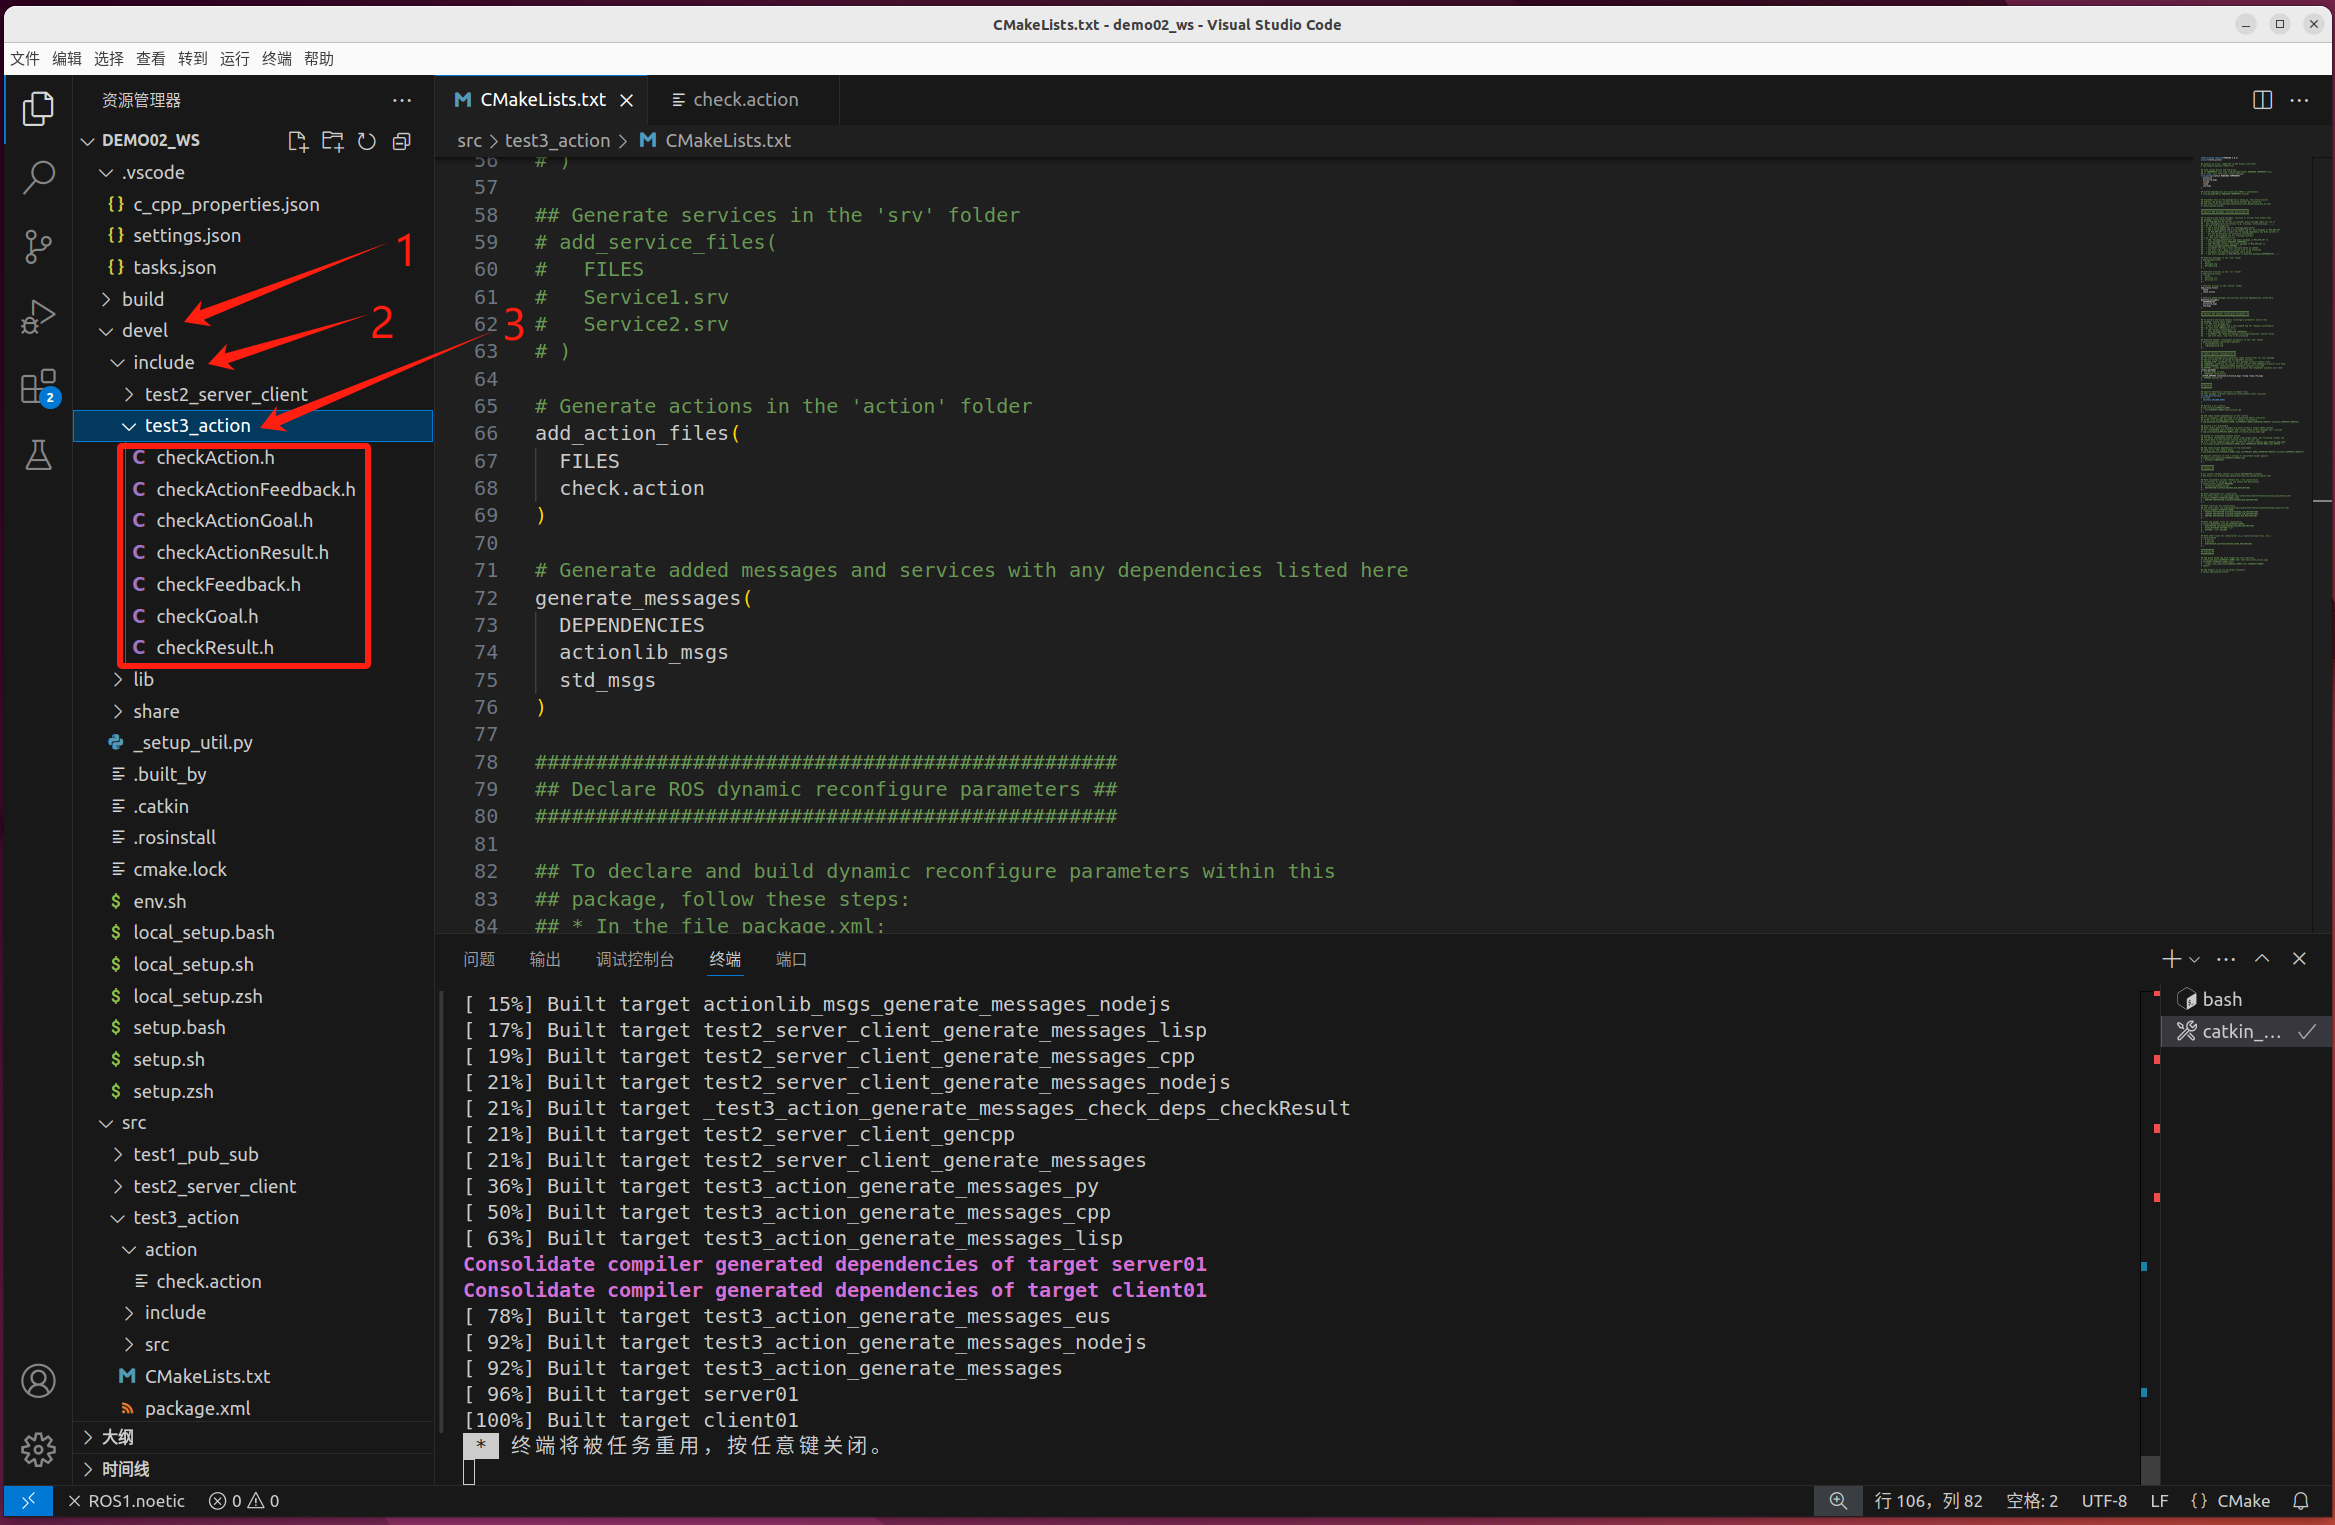Refresh the explorer file tree
The image size is (2335, 1525).
[367, 141]
